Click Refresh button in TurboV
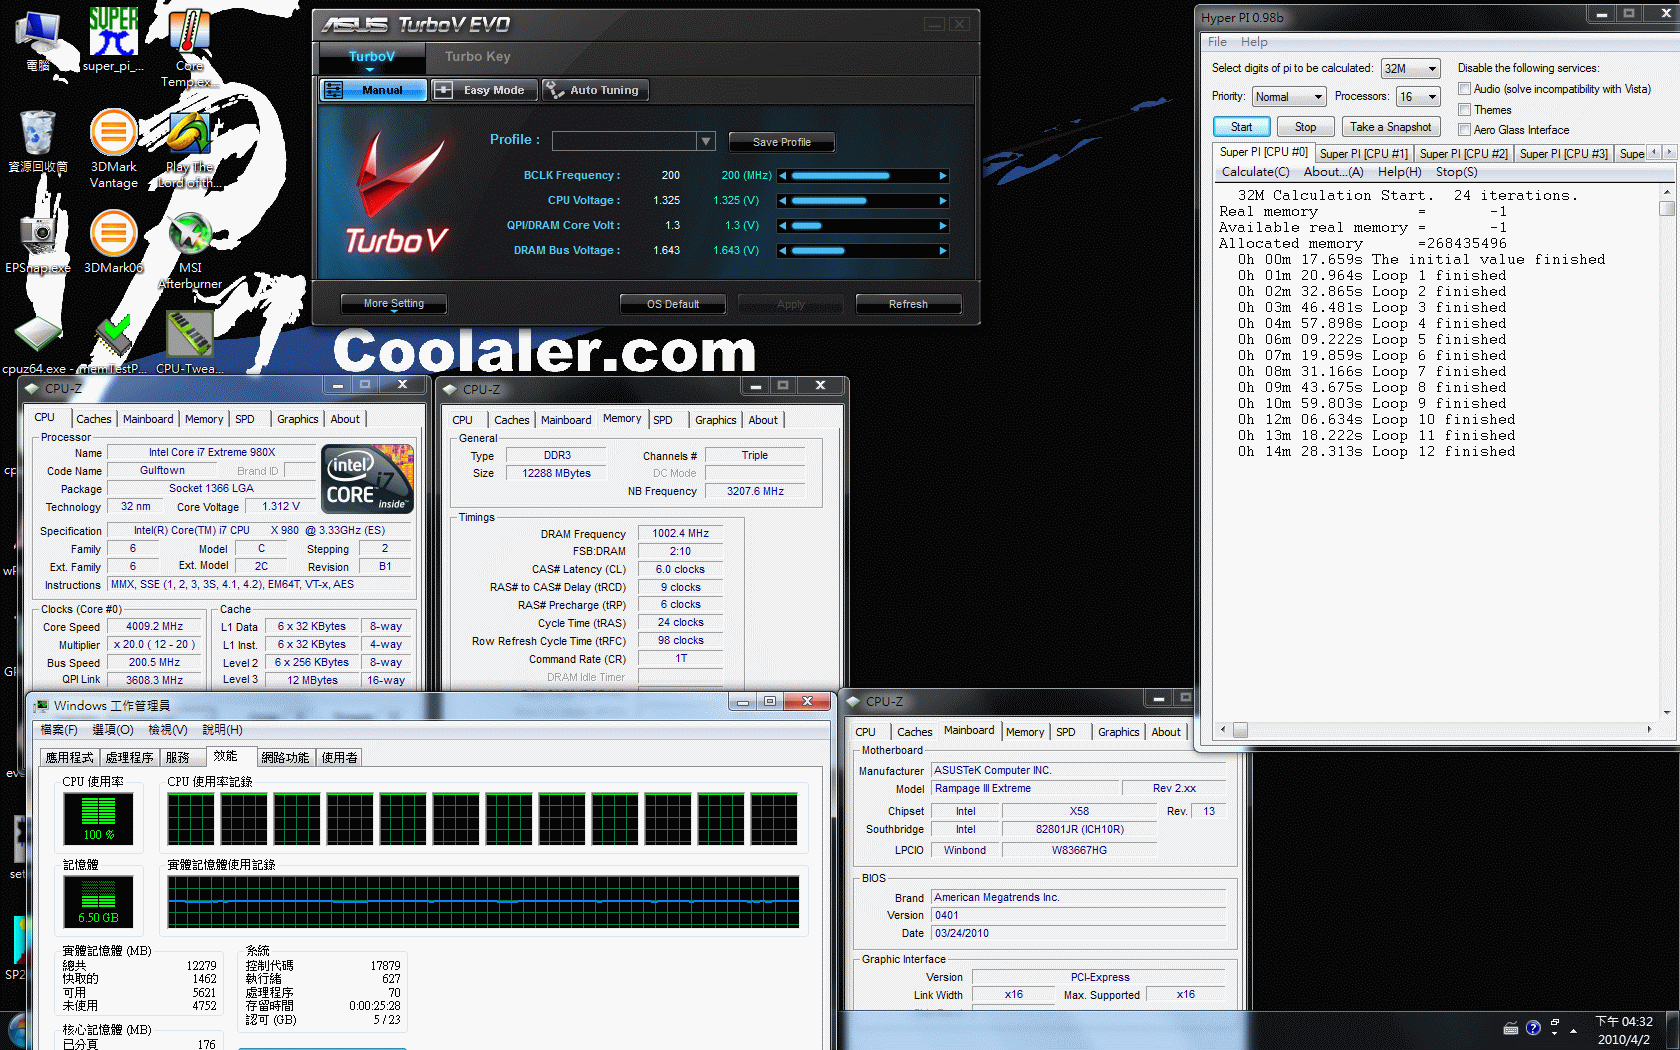 coord(908,304)
